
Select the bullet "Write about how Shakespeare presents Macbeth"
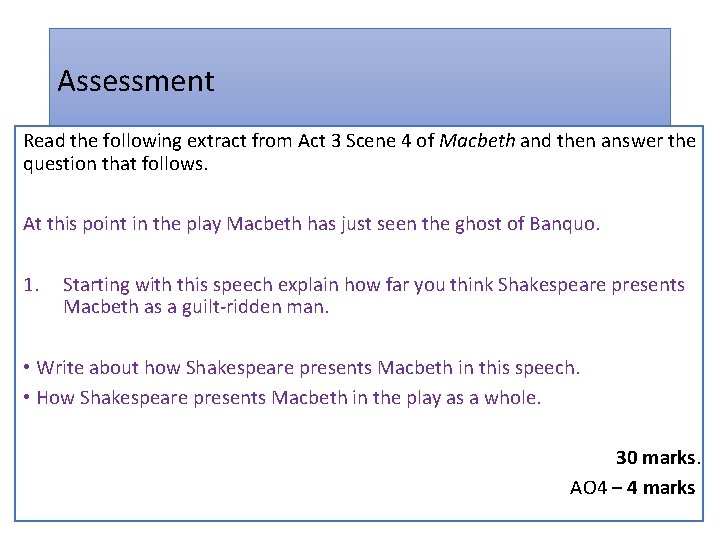coord(308,368)
